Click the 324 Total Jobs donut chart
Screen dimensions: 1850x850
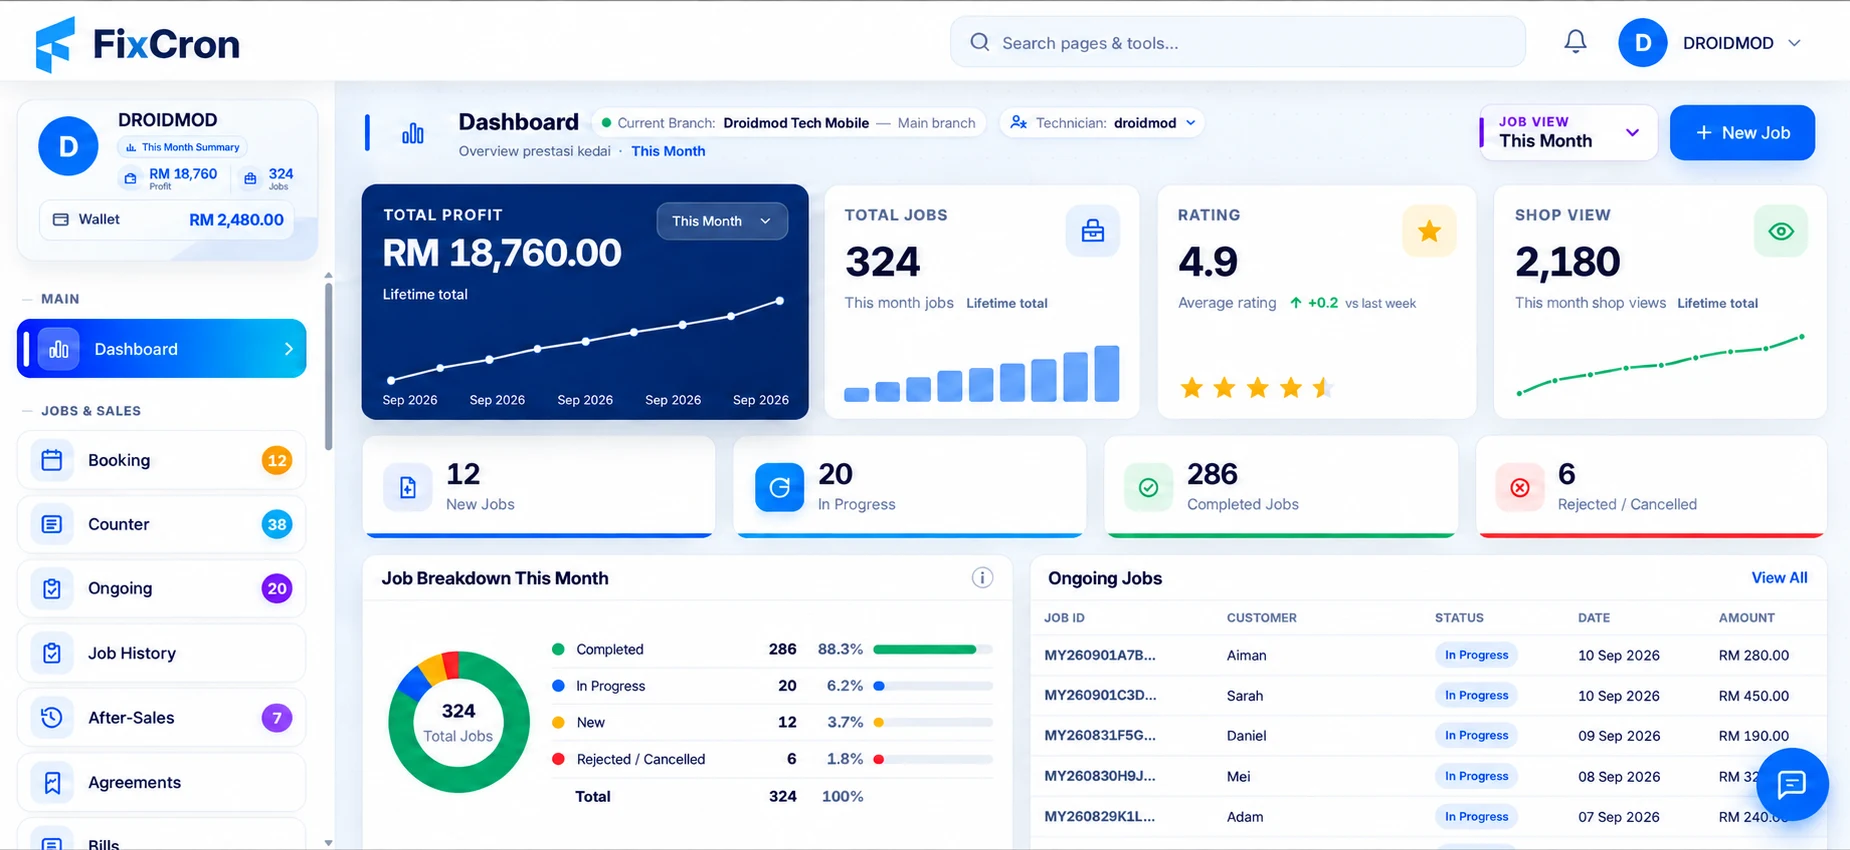coord(459,722)
